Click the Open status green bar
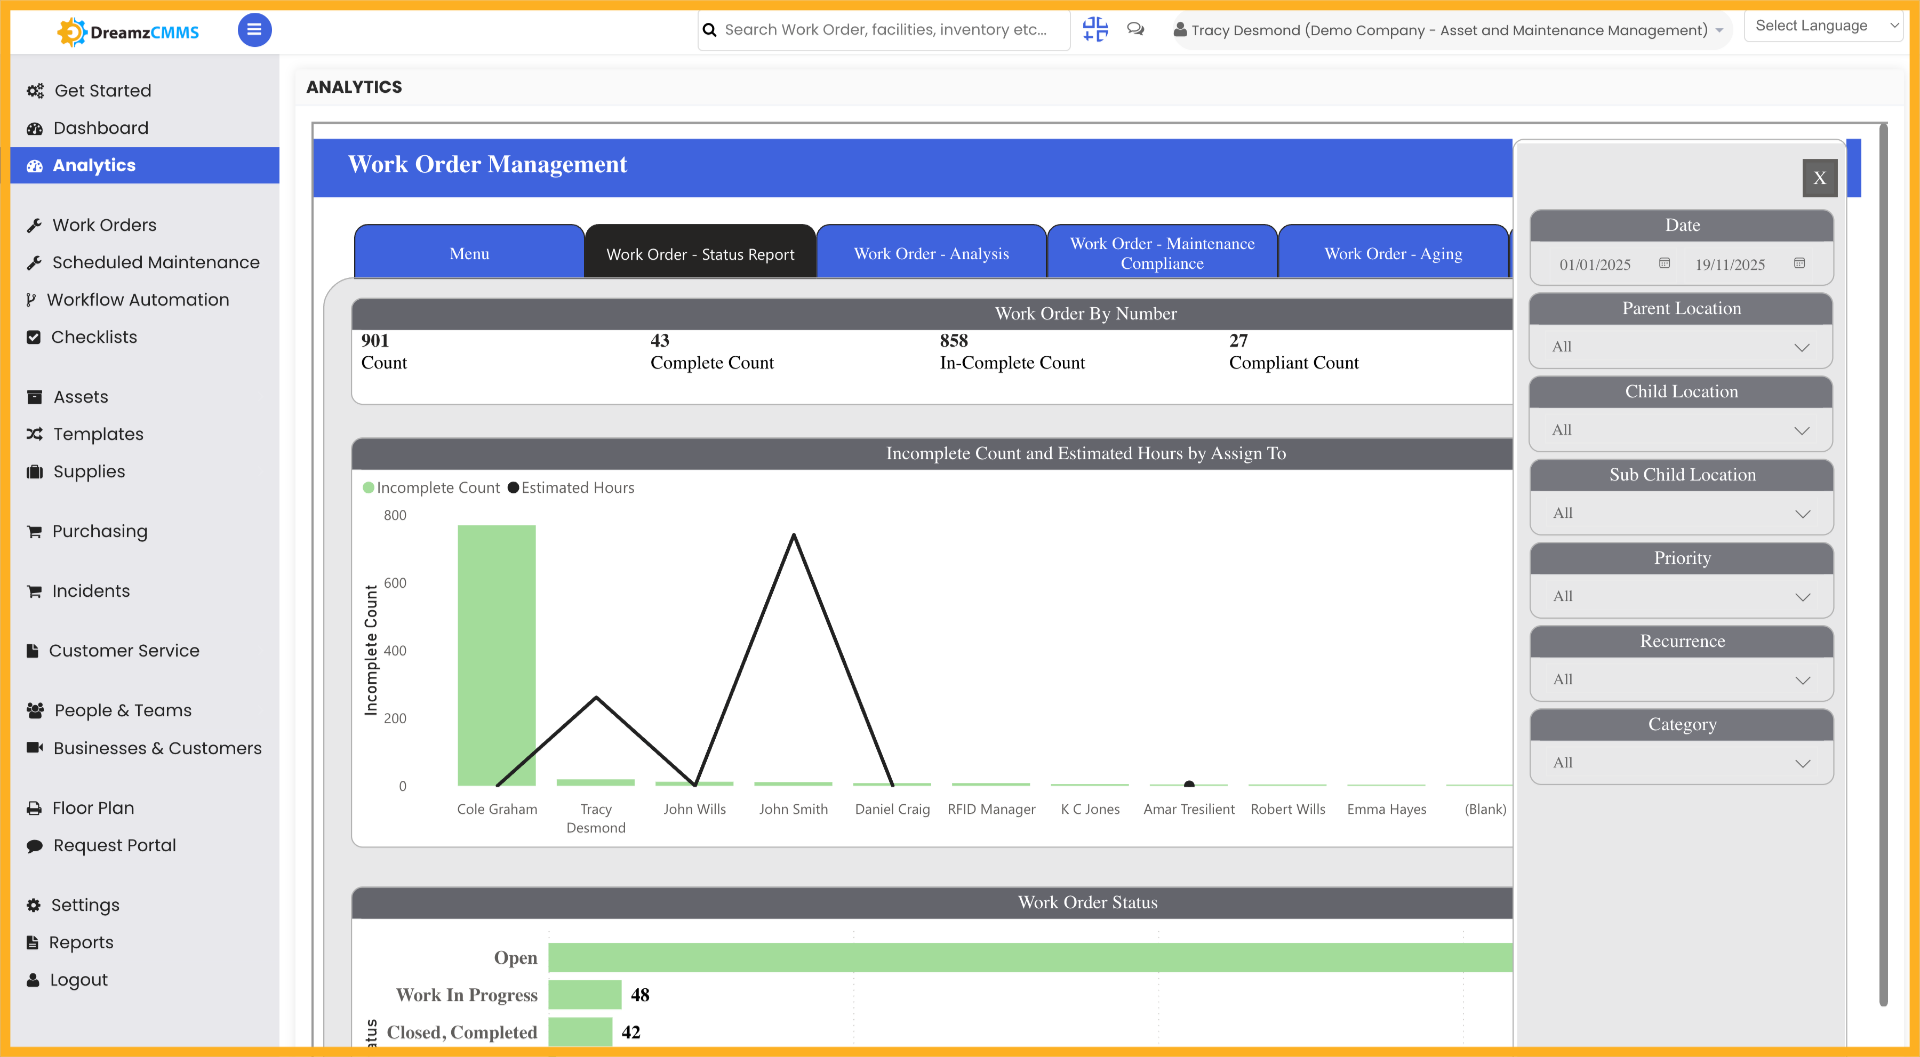This screenshot has height=1057, width=1920. coord(1030,957)
